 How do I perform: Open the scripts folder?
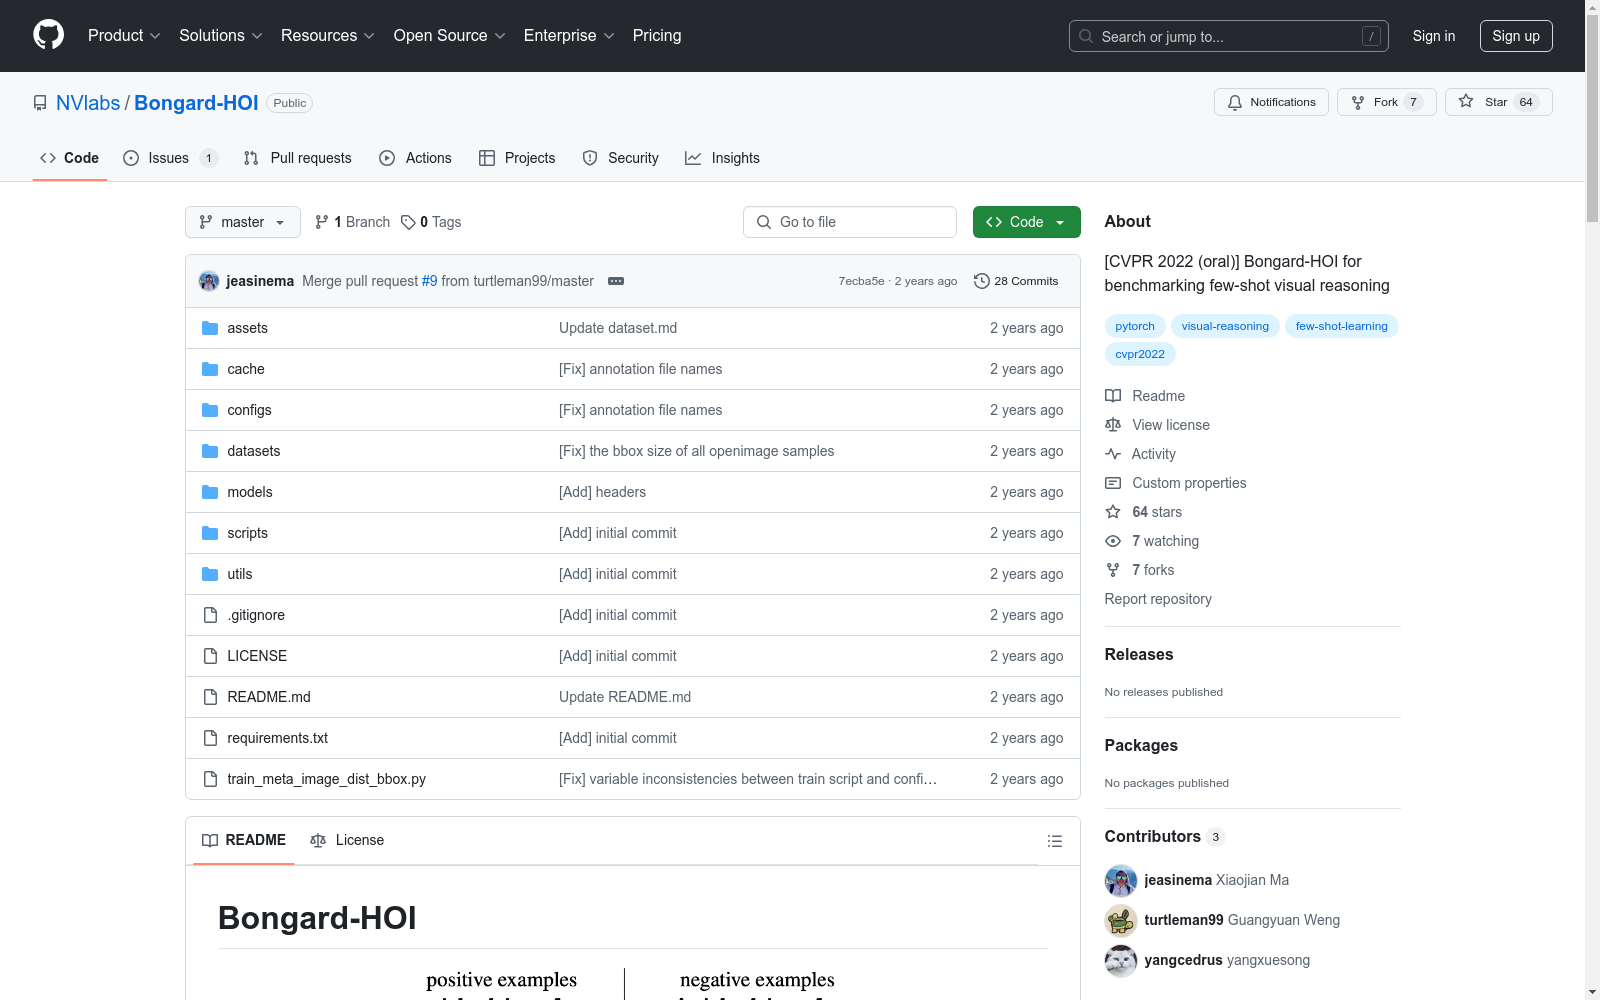click(x=247, y=533)
